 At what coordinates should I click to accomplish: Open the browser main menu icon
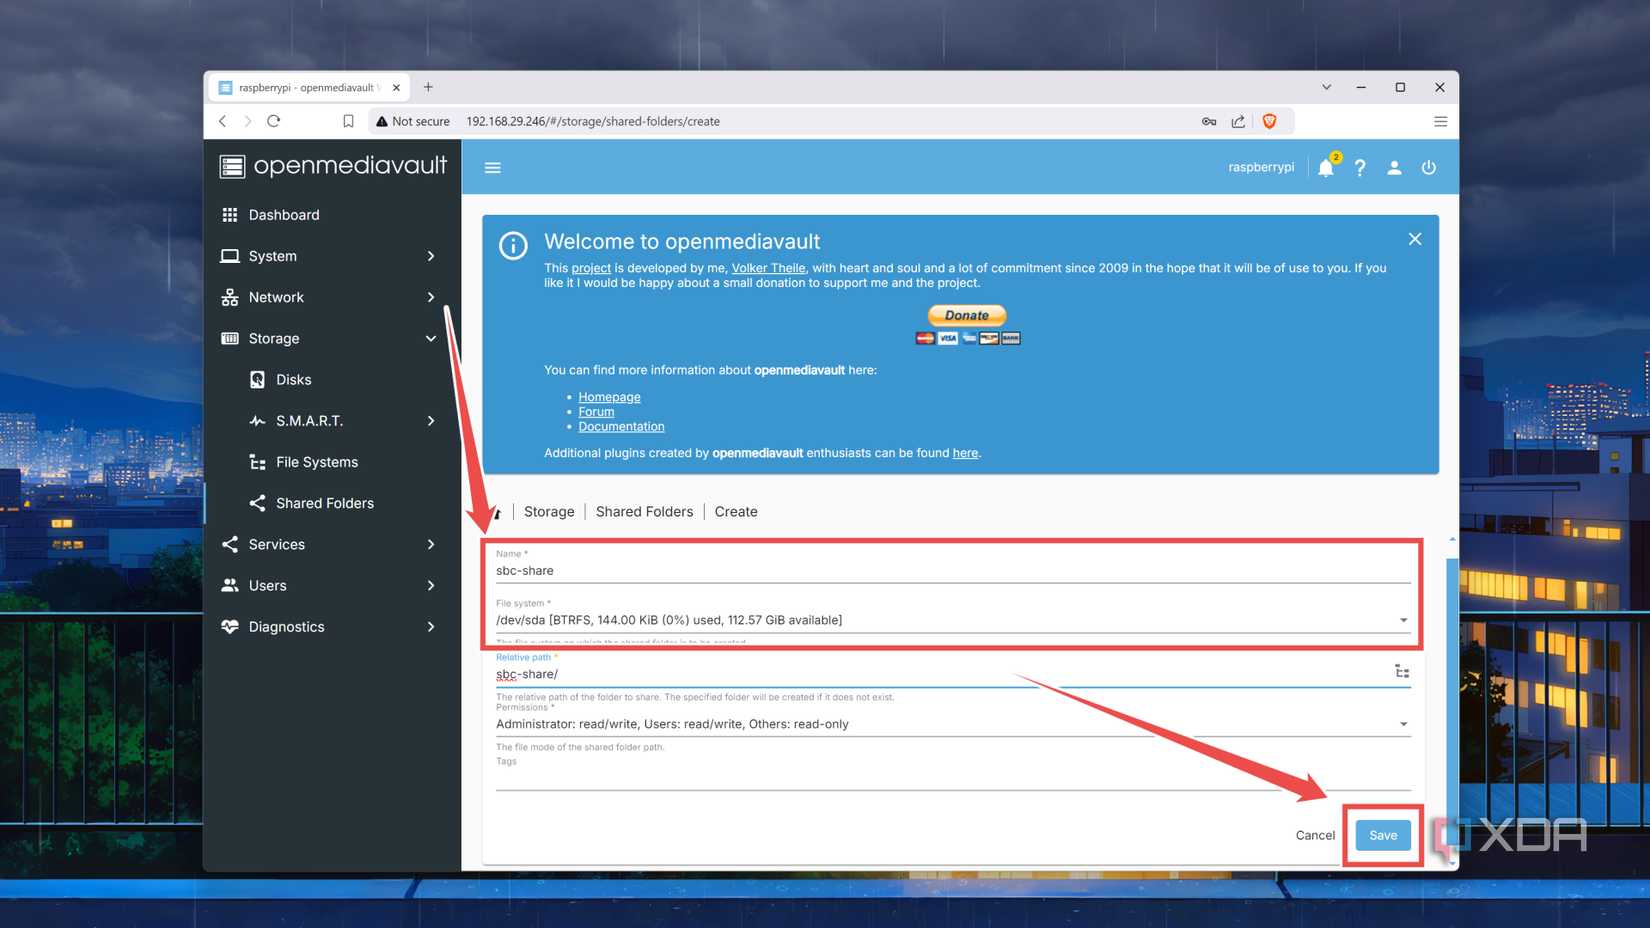(x=1440, y=121)
